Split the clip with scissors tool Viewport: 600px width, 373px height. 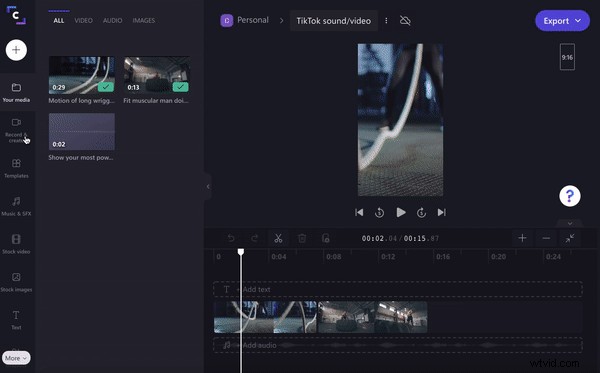point(278,238)
